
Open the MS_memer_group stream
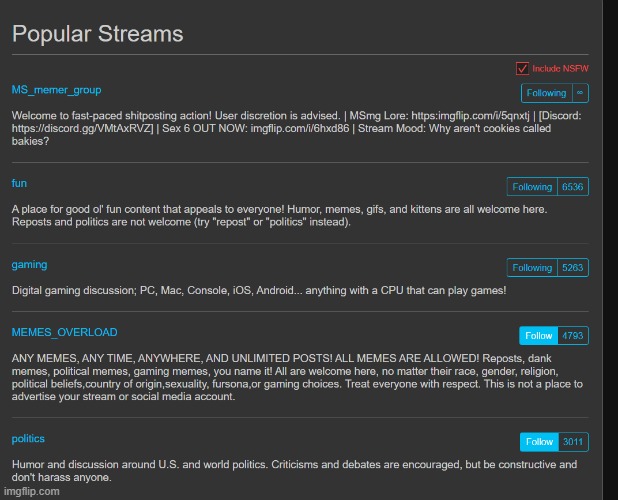(56, 90)
